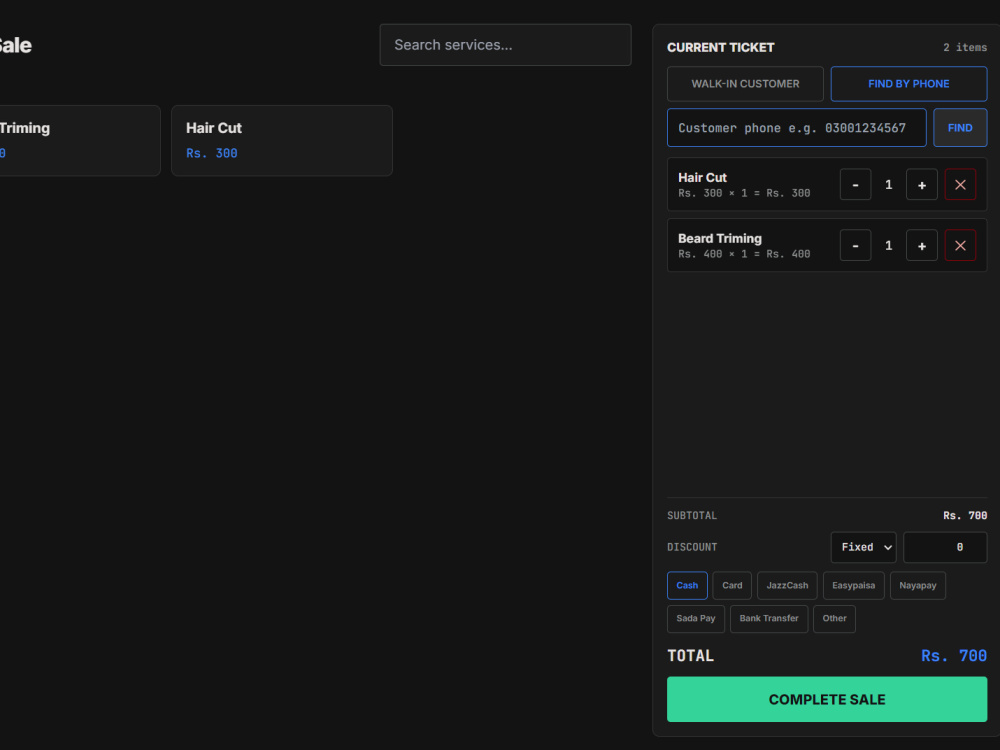The image size is (1000, 750).
Task: Click the Hair Cut quantity value 1
Action: point(888,185)
